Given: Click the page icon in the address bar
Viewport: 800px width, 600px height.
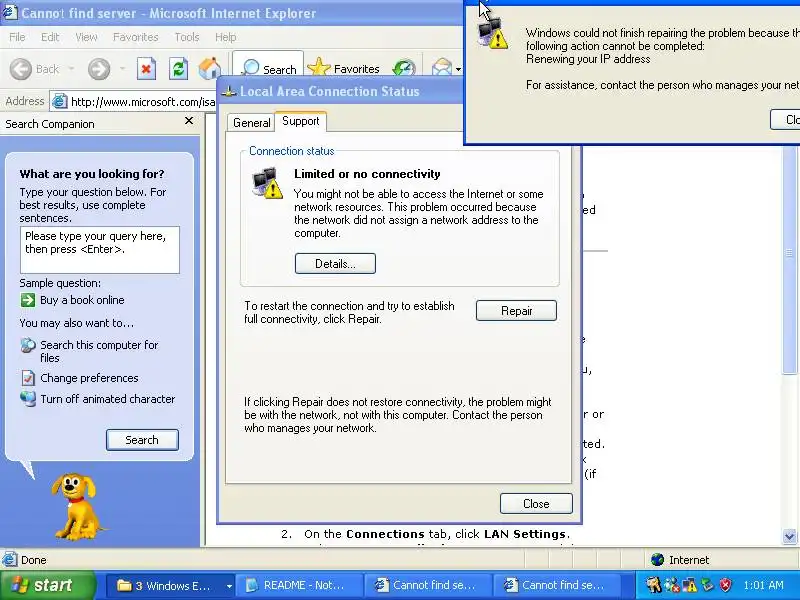Looking at the screenshot, I should (60, 102).
